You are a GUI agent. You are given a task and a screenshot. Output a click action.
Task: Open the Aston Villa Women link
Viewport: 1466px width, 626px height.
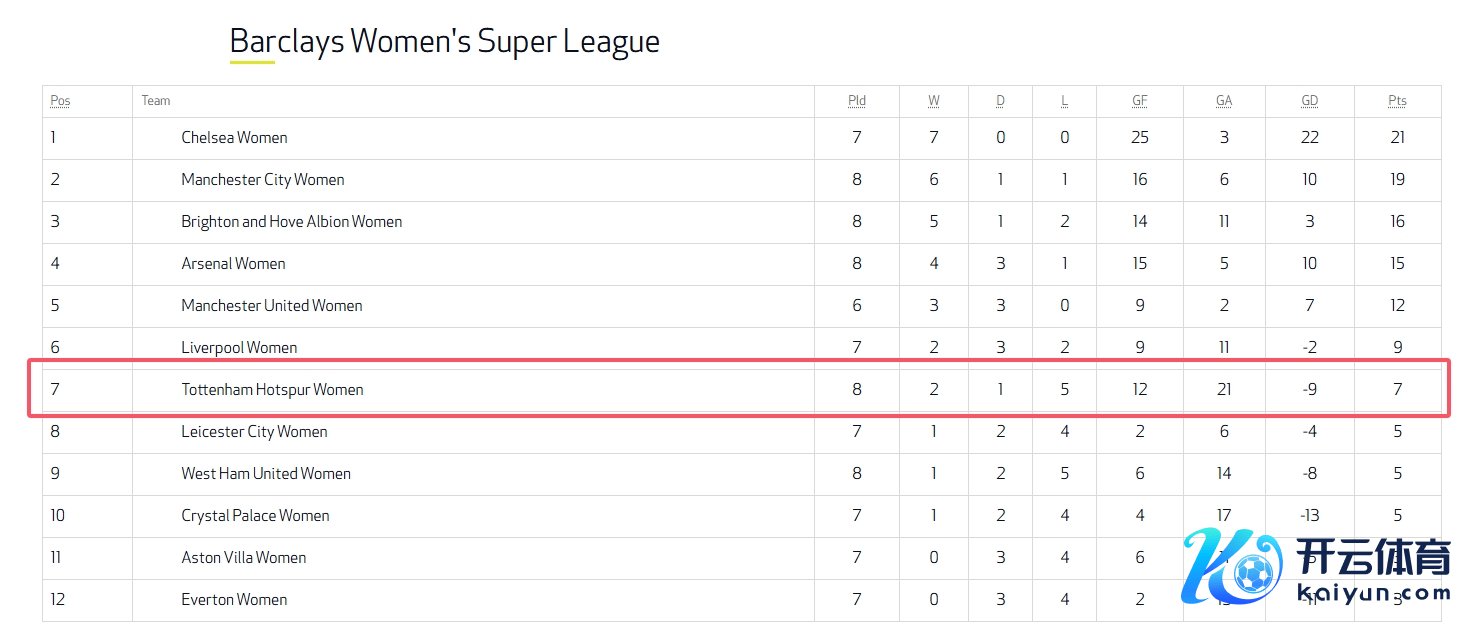click(243, 558)
